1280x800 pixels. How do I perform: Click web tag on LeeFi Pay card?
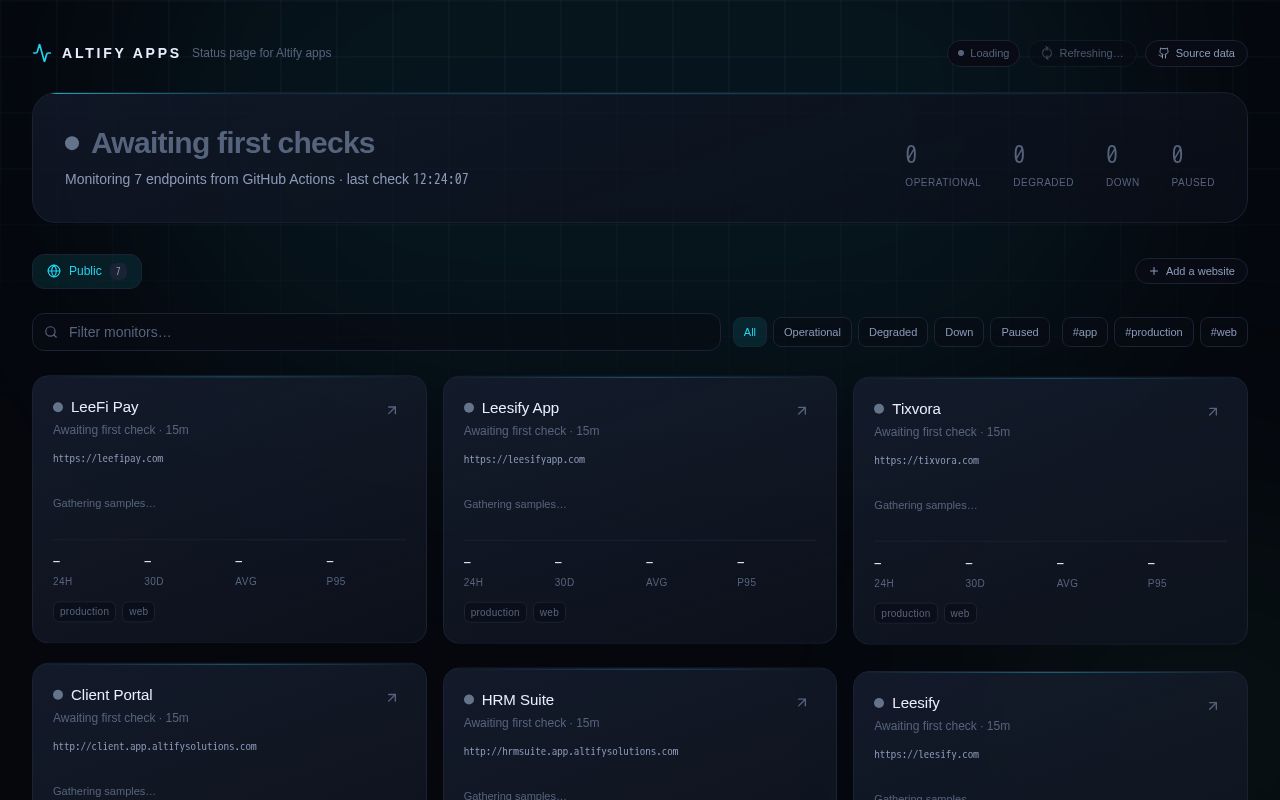point(138,612)
